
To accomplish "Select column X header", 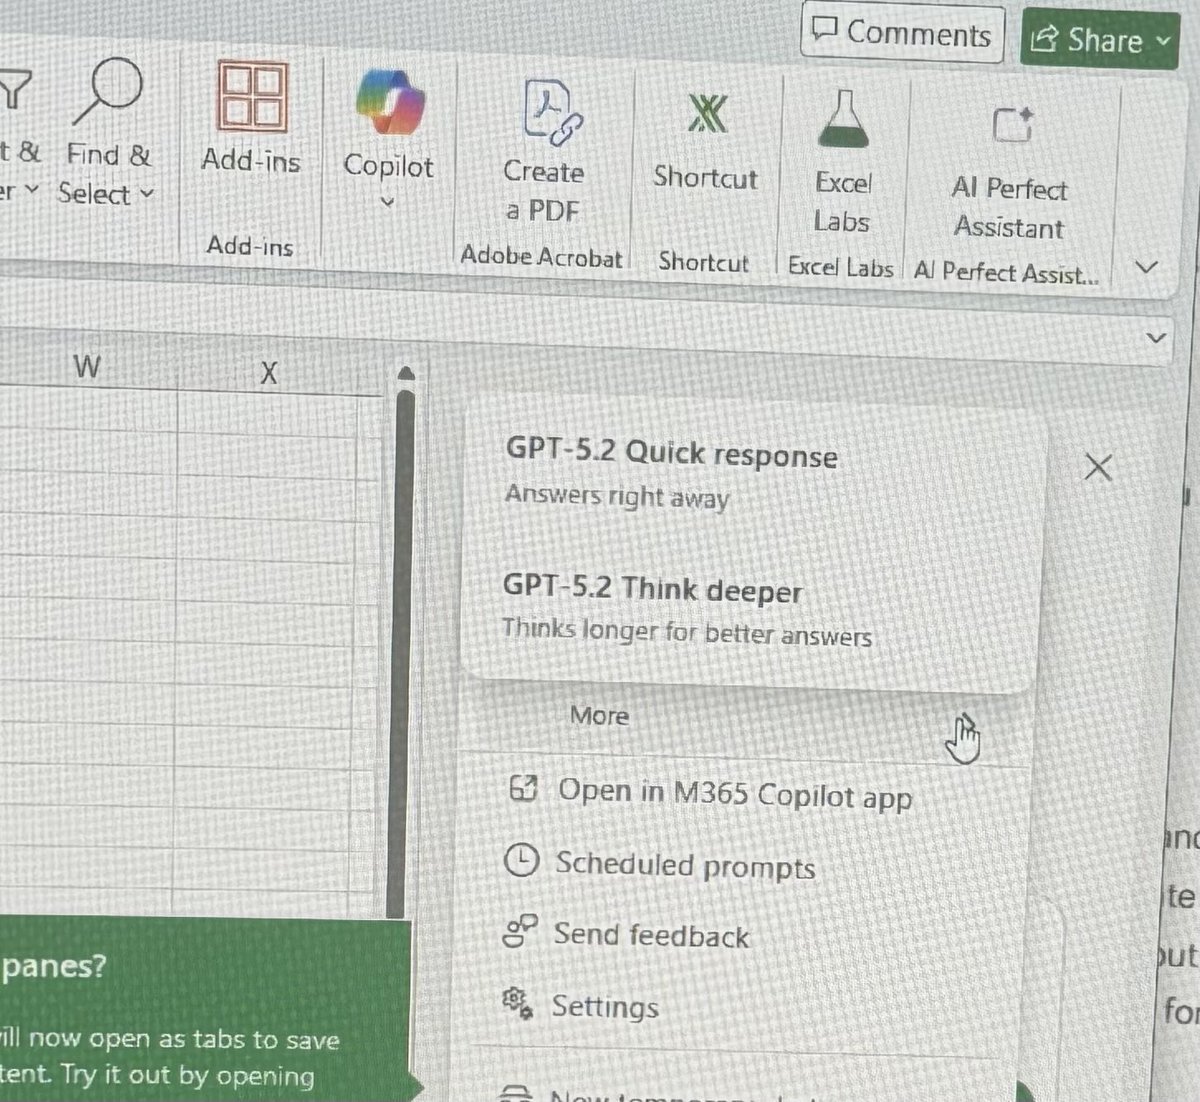I will coord(268,373).
